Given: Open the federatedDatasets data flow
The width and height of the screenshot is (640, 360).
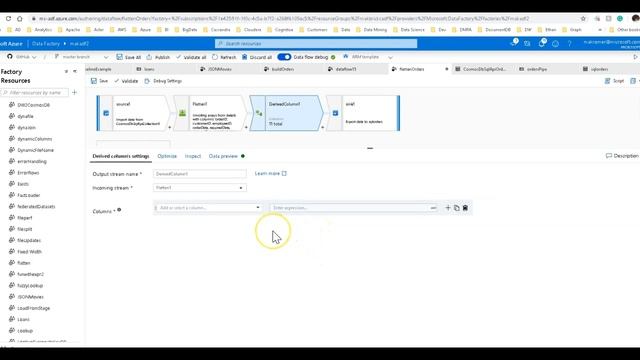Looking at the screenshot, I should [36, 207].
